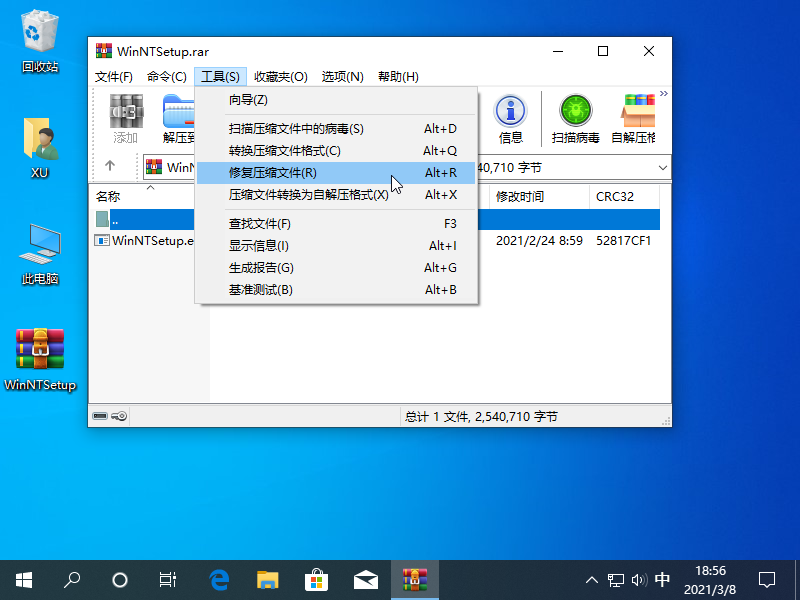
Task: Select the Recycle Bin desktop icon
Action: [x=40, y=42]
